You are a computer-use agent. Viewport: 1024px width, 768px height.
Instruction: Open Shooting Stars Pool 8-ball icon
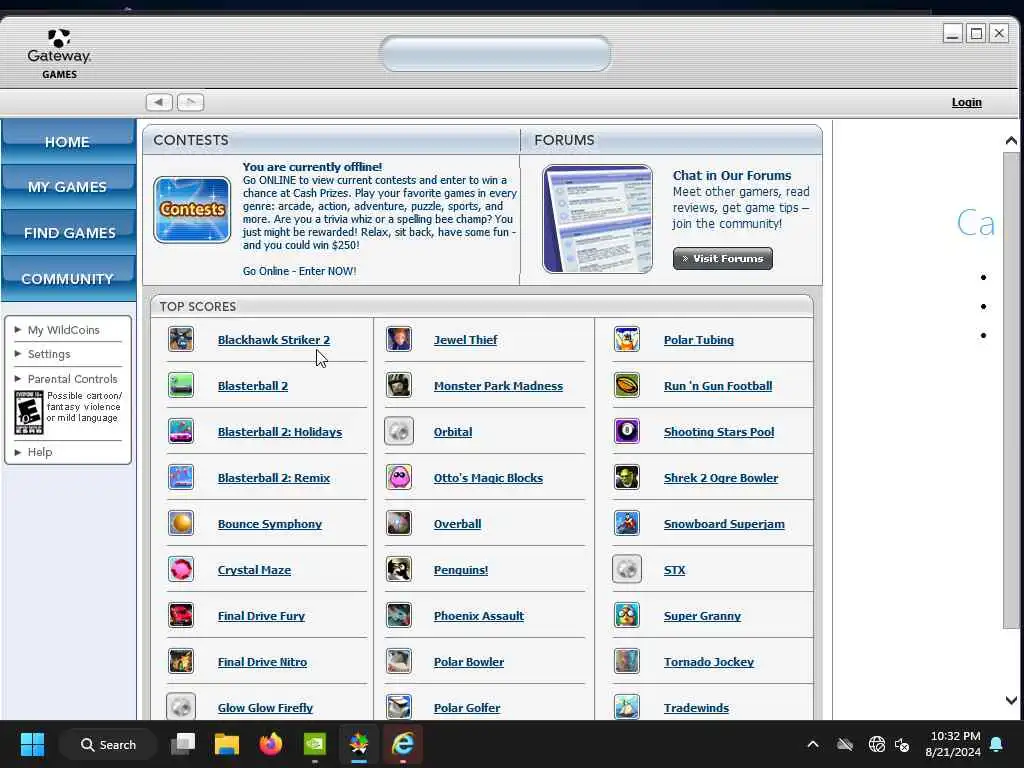[x=627, y=432]
